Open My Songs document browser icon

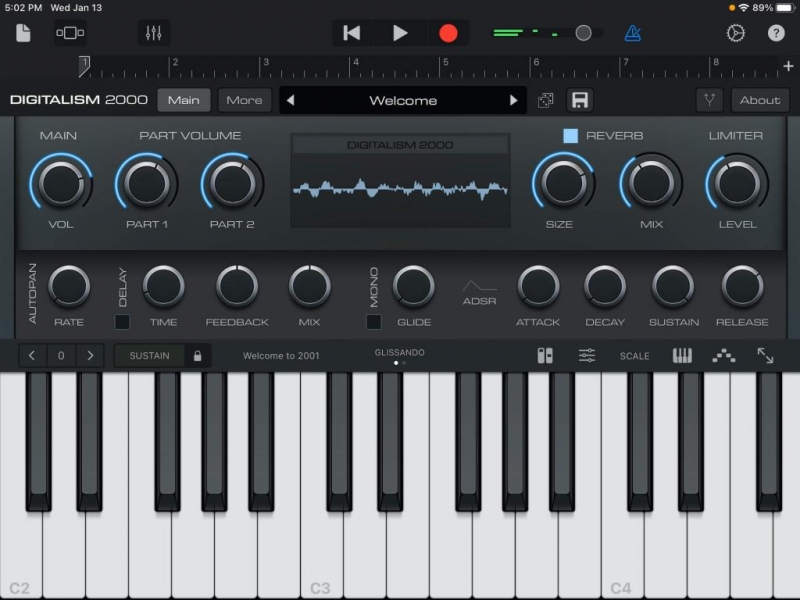coord(23,33)
